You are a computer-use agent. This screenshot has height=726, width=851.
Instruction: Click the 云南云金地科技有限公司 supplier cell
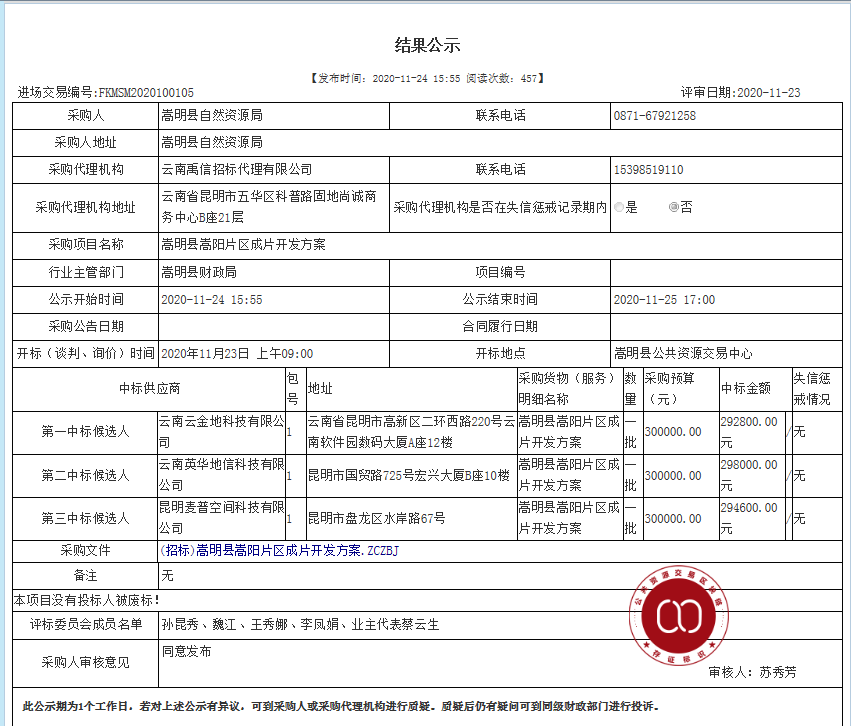[x=221, y=432]
